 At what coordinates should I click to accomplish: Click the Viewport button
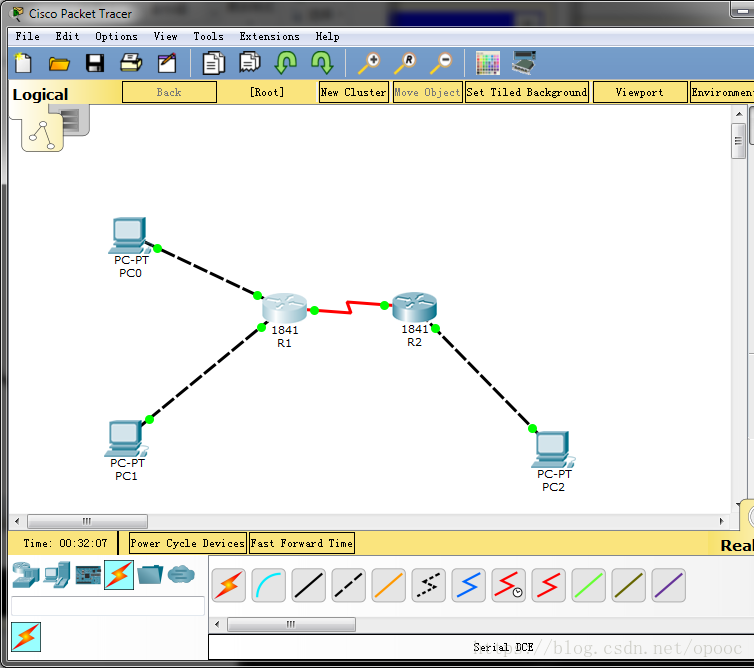(x=640, y=92)
